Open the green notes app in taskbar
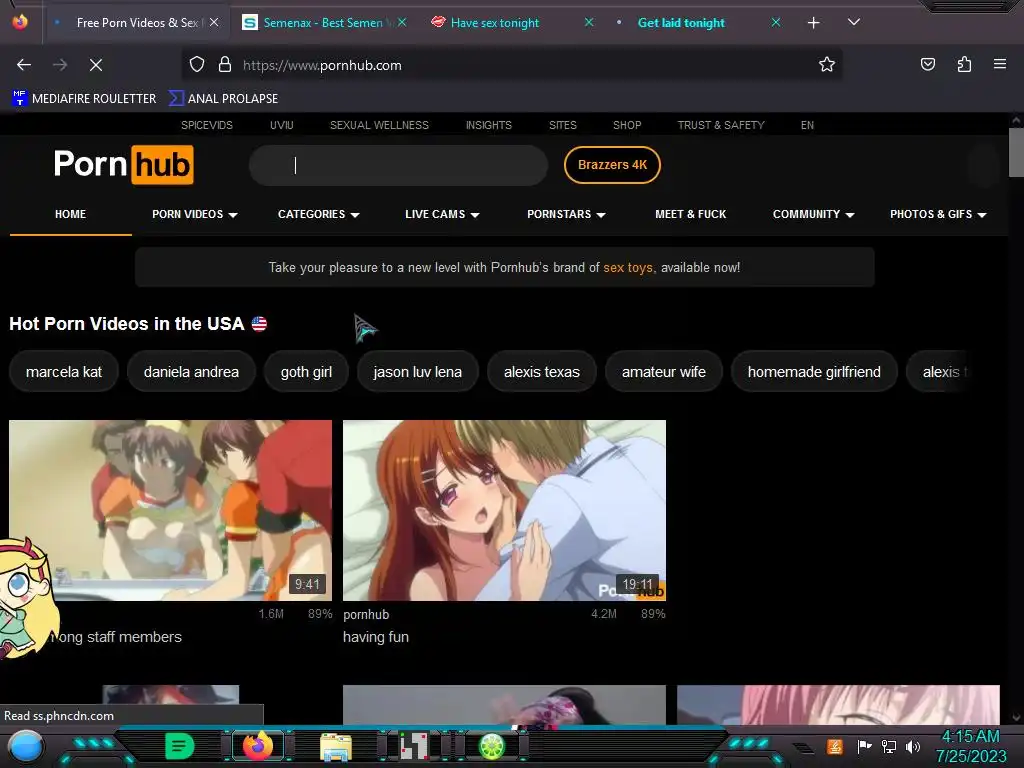 (180, 746)
